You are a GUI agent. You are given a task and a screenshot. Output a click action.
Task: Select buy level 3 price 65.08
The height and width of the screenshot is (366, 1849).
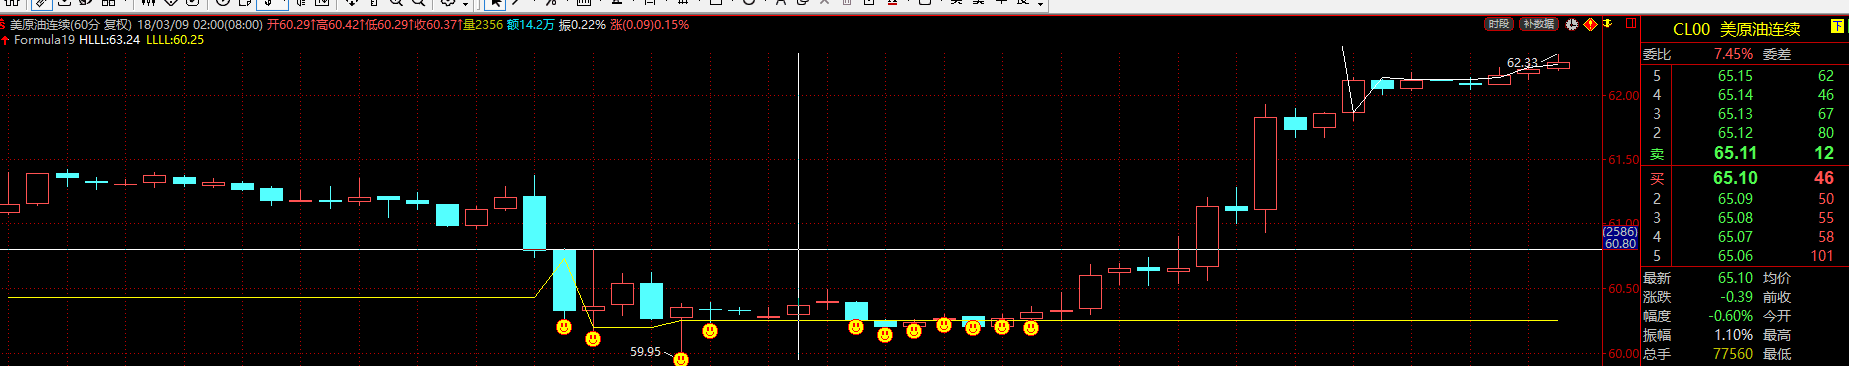click(1735, 218)
